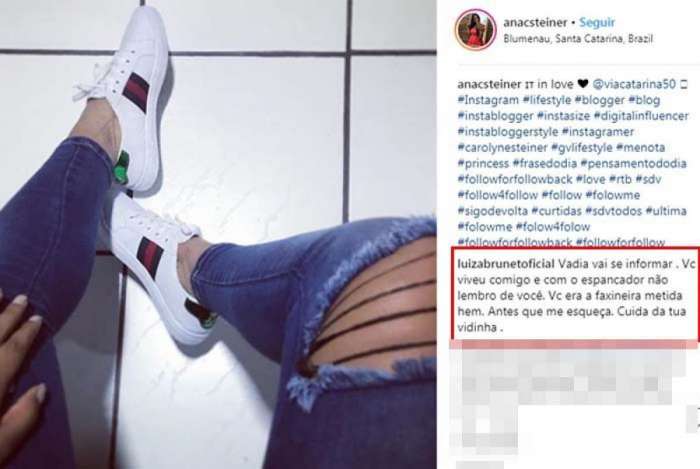Viewport: 700px width, 469px height.
Task: Open the #pensamentododia hashtag
Action: (633, 163)
